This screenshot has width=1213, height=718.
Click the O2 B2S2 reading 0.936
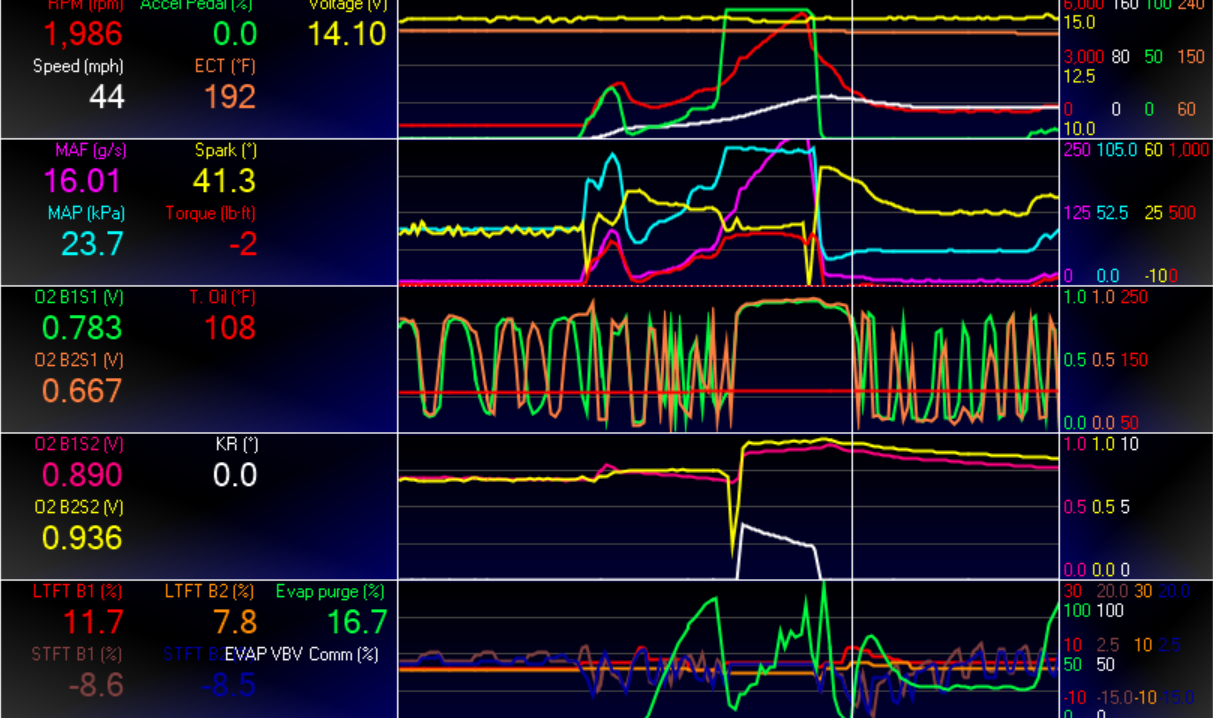pyautogui.click(x=82, y=538)
